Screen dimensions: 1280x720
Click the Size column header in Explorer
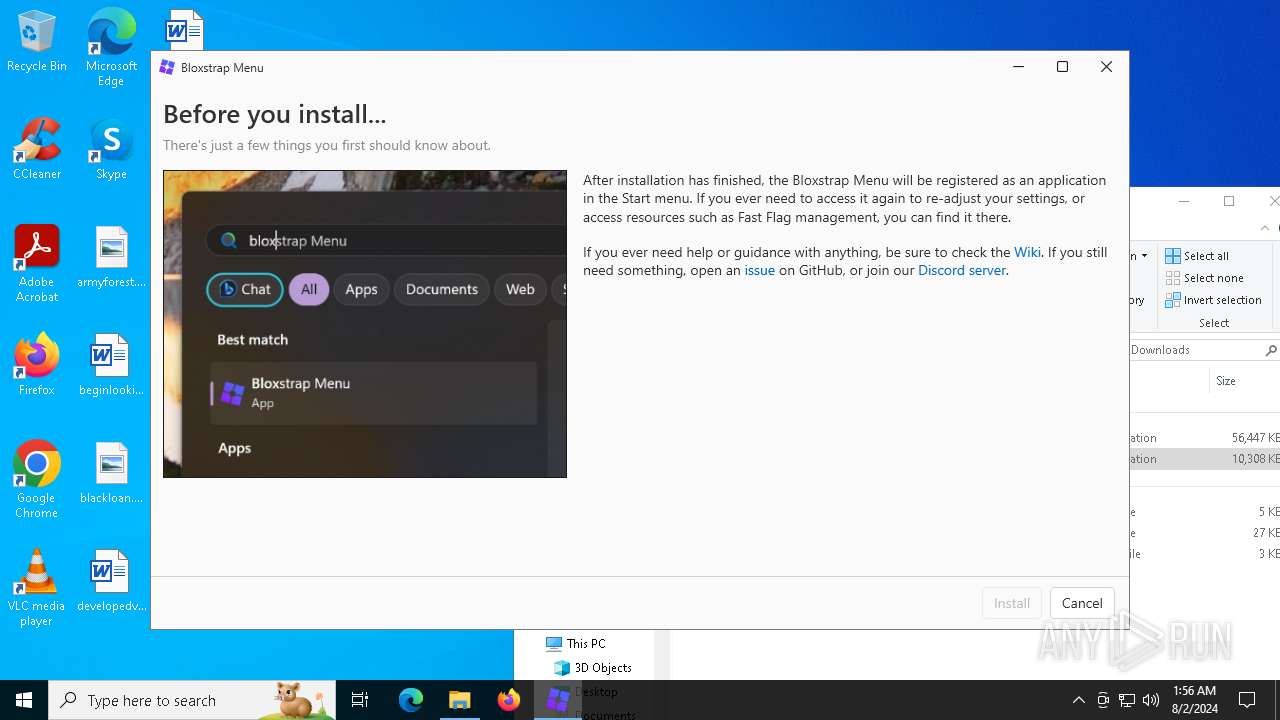click(x=1226, y=381)
